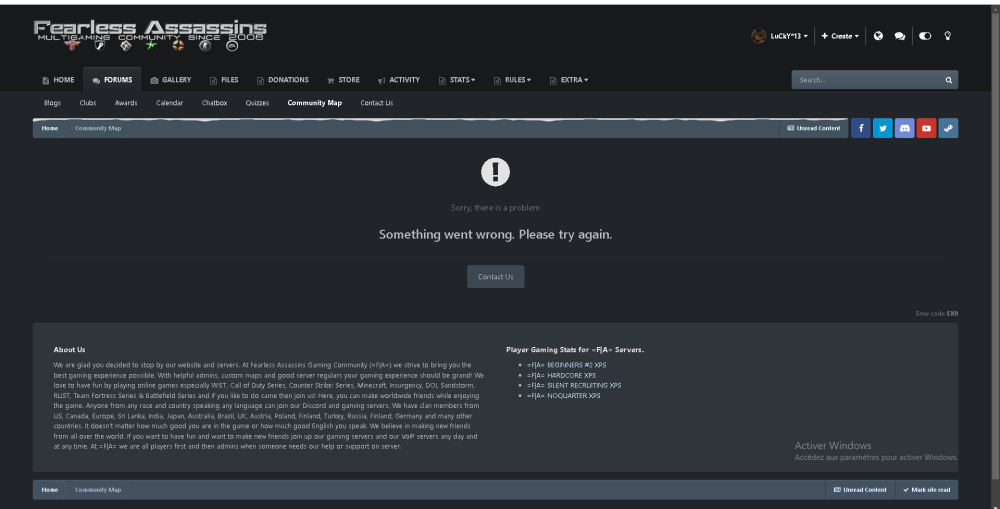Click the Error code EX0 text
This screenshot has width=1000, height=509.
point(936,313)
